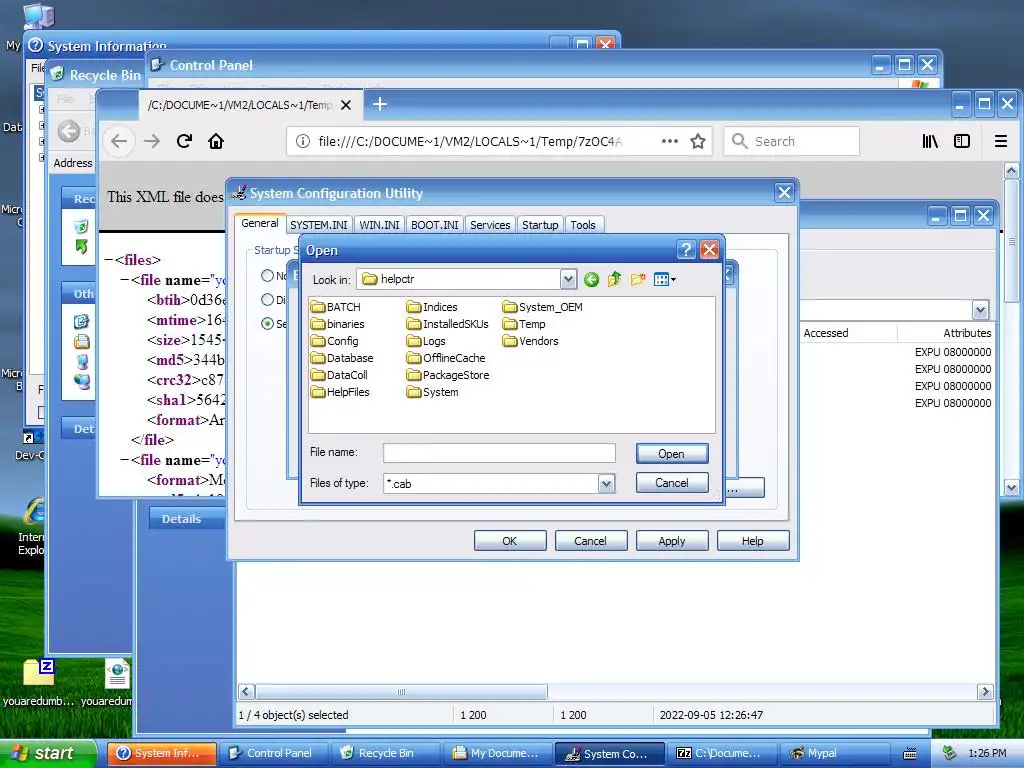Go to browser home page
Image resolution: width=1024 pixels, height=768 pixels.
coord(216,141)
